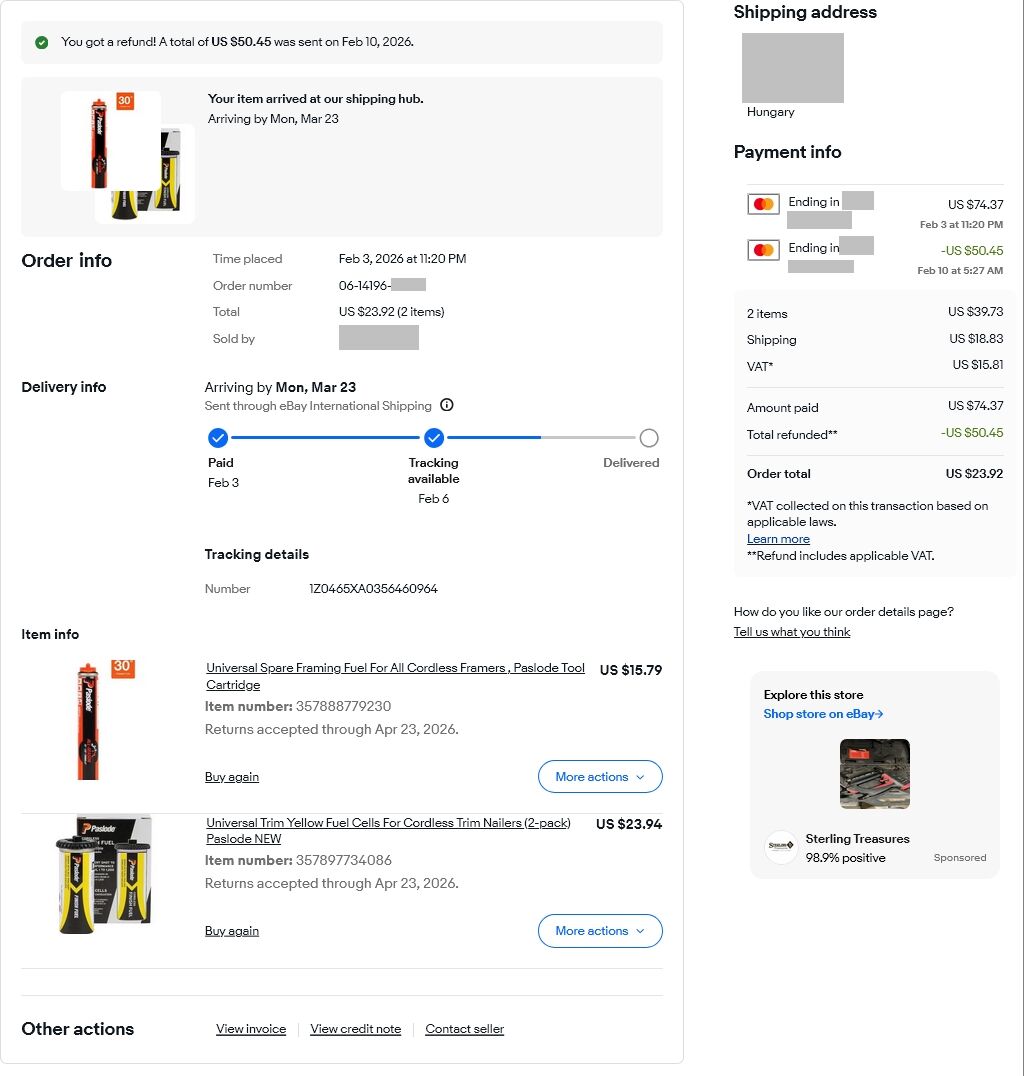Viewport: 1024px width, 1076px height.
Task: Click View credit note
Action: click(356, 1029)
